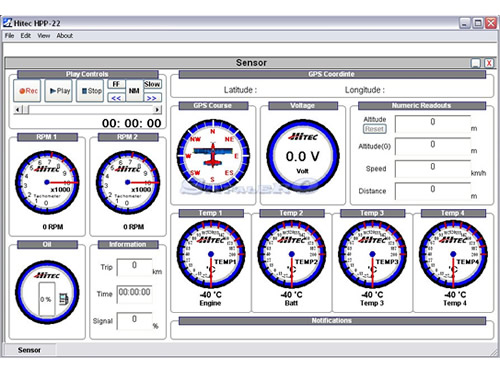Open the About menu

(64, 36)
